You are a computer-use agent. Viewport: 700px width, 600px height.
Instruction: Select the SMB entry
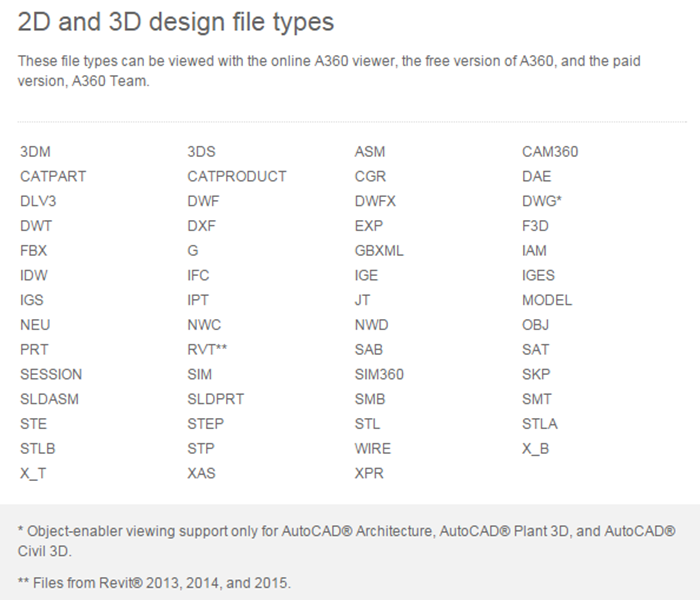point(370,399)
